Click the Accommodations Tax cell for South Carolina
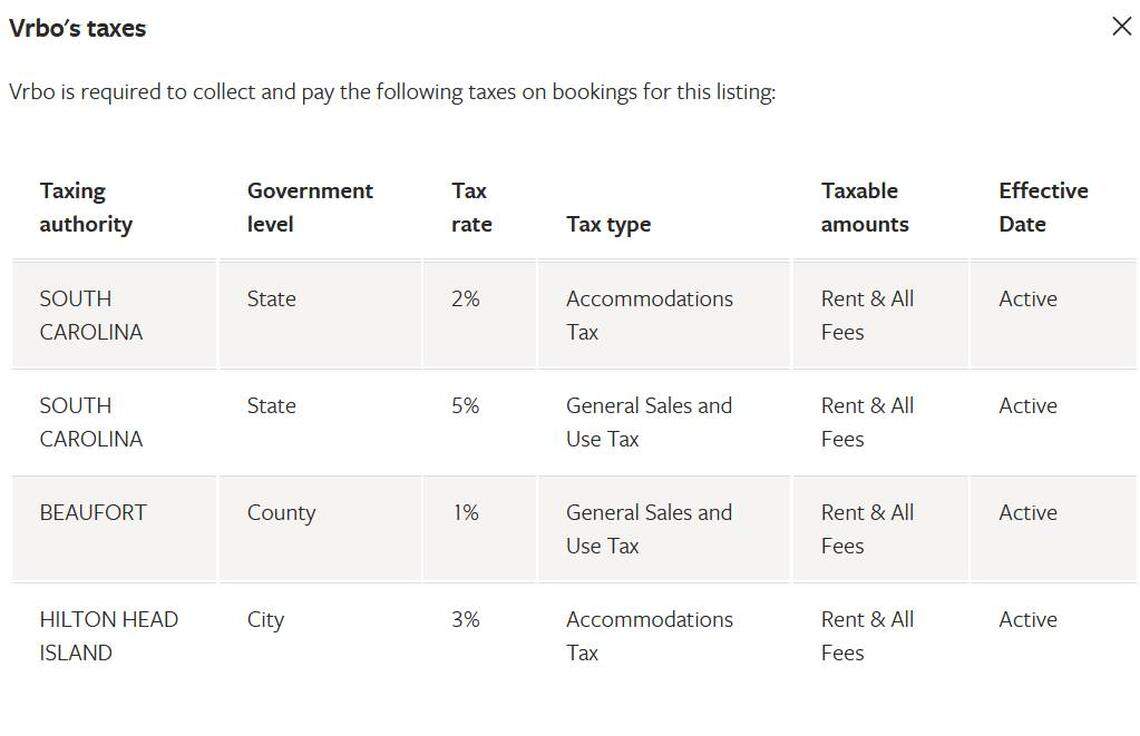Viewport: 1140px width, 736px height. 649,314
